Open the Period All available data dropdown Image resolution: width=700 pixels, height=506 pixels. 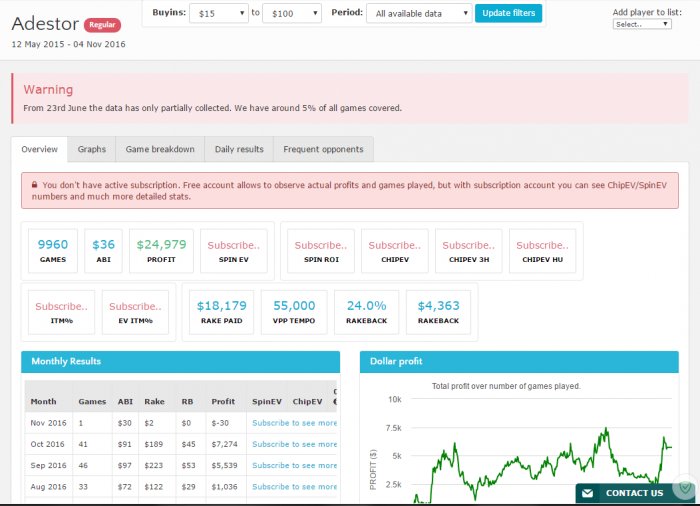point(419,13)
